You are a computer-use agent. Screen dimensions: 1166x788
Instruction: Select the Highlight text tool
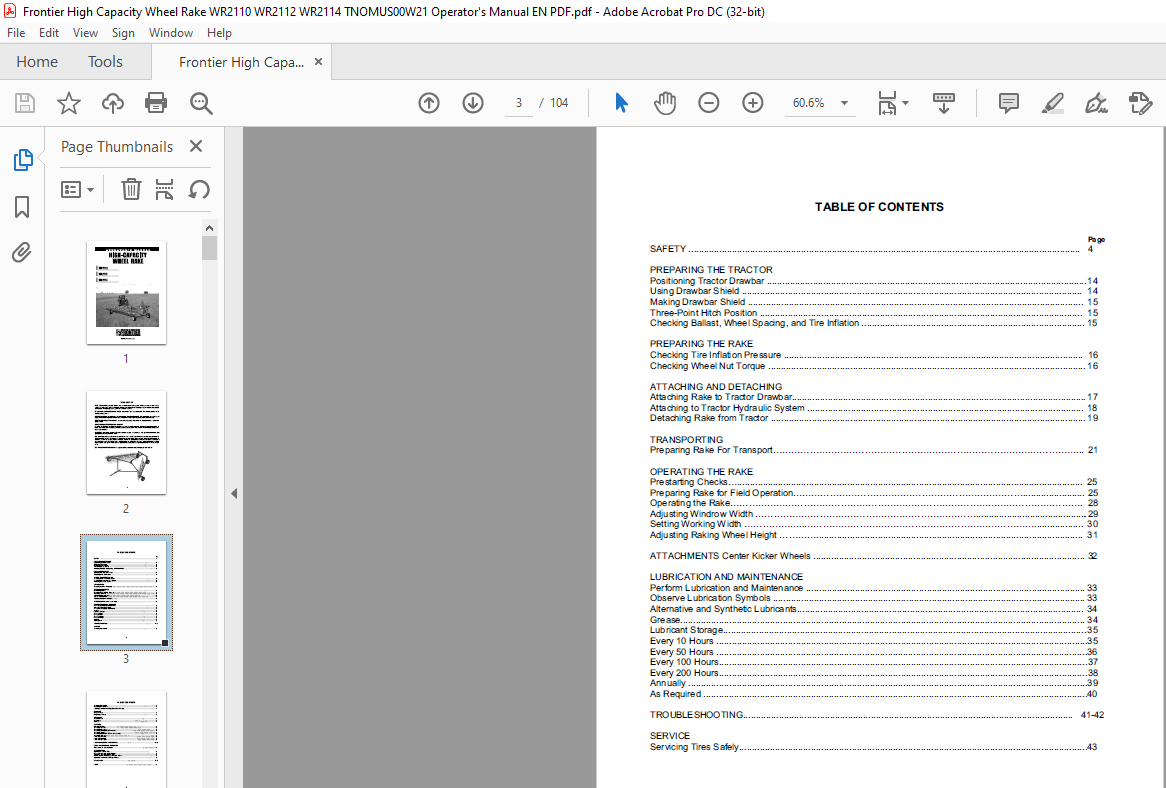pos(1052,103)
